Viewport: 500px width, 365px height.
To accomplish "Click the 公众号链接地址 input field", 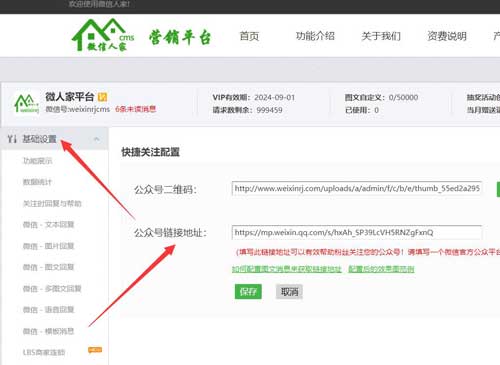I will (x=357, y=232).
